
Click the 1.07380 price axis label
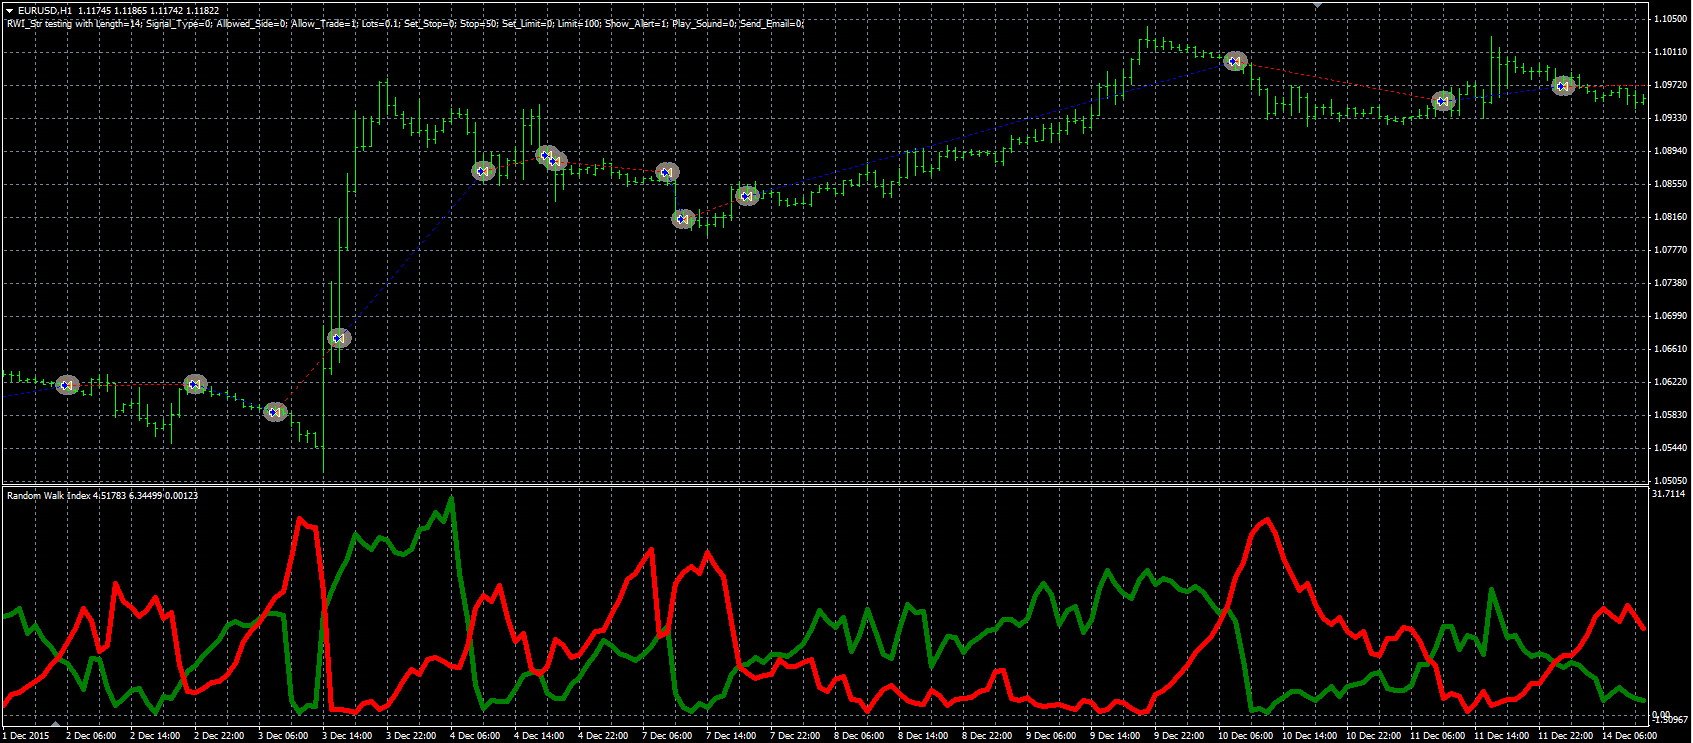(x=1670, y=283)
